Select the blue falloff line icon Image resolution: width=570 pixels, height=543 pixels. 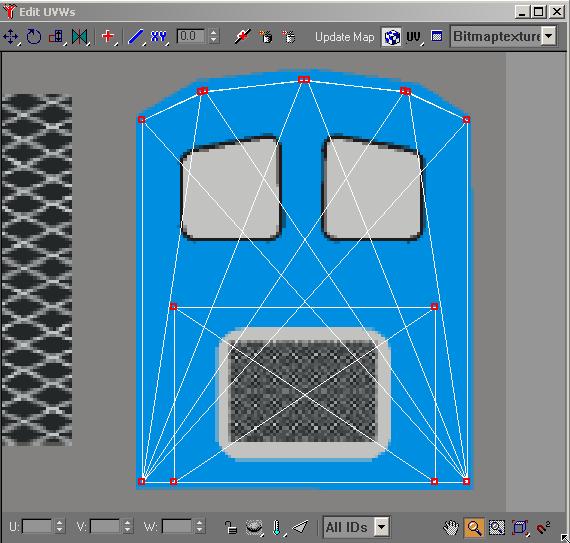click(x=136, y=37)
